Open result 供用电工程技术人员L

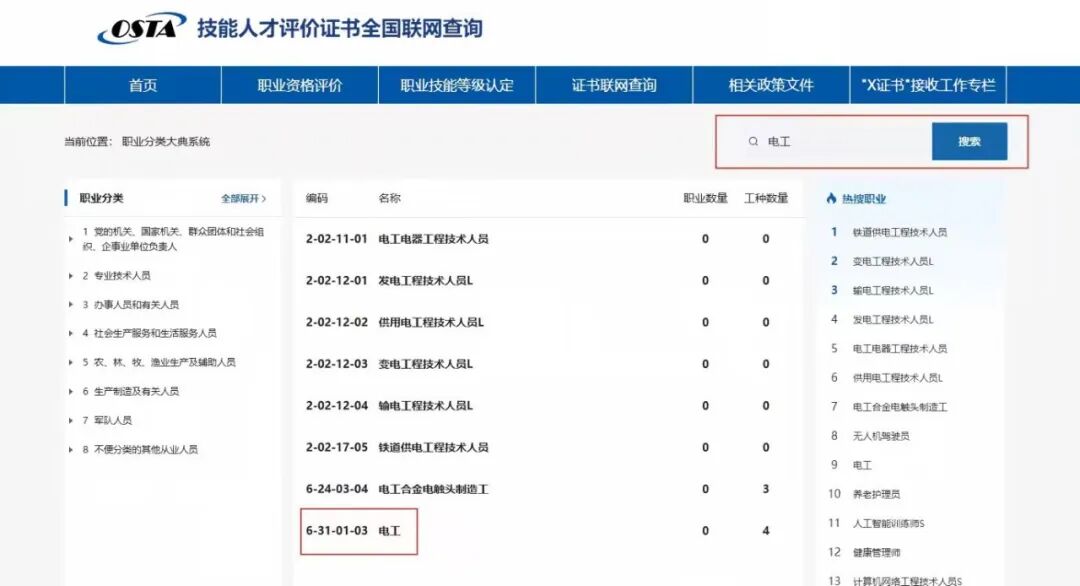coord(431,322)
